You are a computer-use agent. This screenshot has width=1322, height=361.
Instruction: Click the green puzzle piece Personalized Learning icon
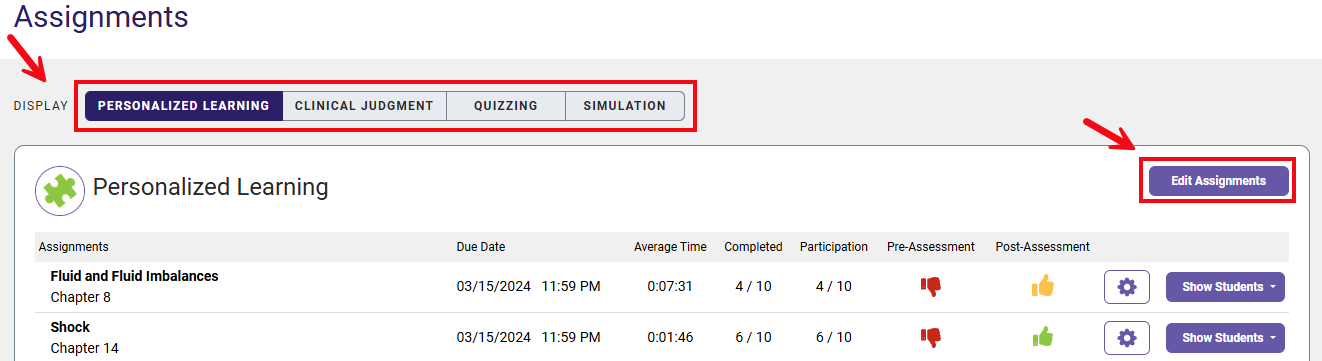tap(59, 191)
